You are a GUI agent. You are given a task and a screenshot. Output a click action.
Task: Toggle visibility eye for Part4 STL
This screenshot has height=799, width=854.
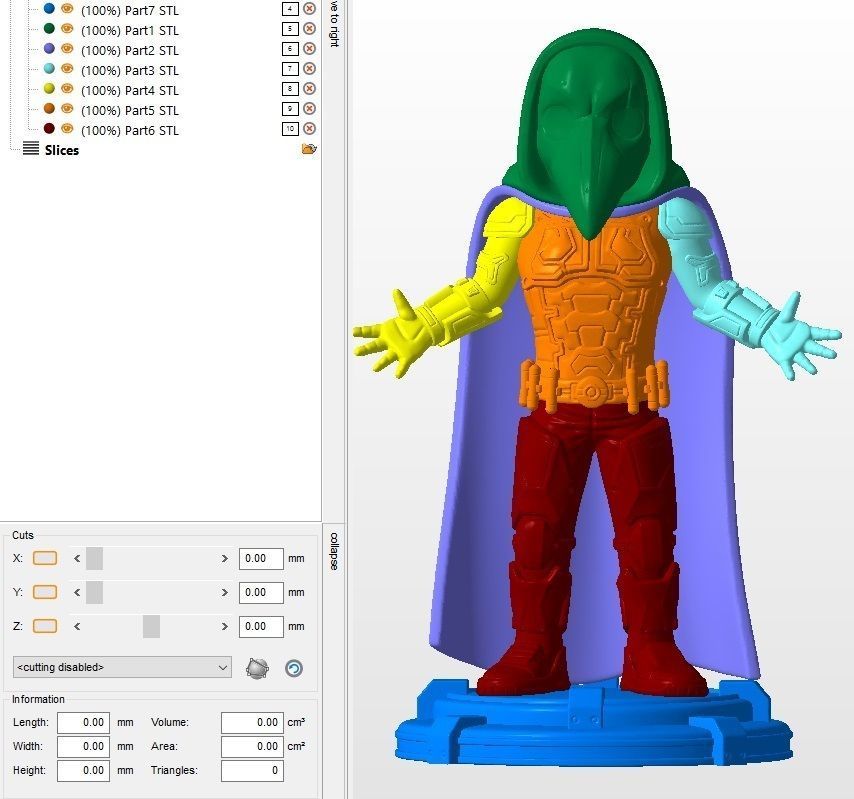[x=67, y=88]
